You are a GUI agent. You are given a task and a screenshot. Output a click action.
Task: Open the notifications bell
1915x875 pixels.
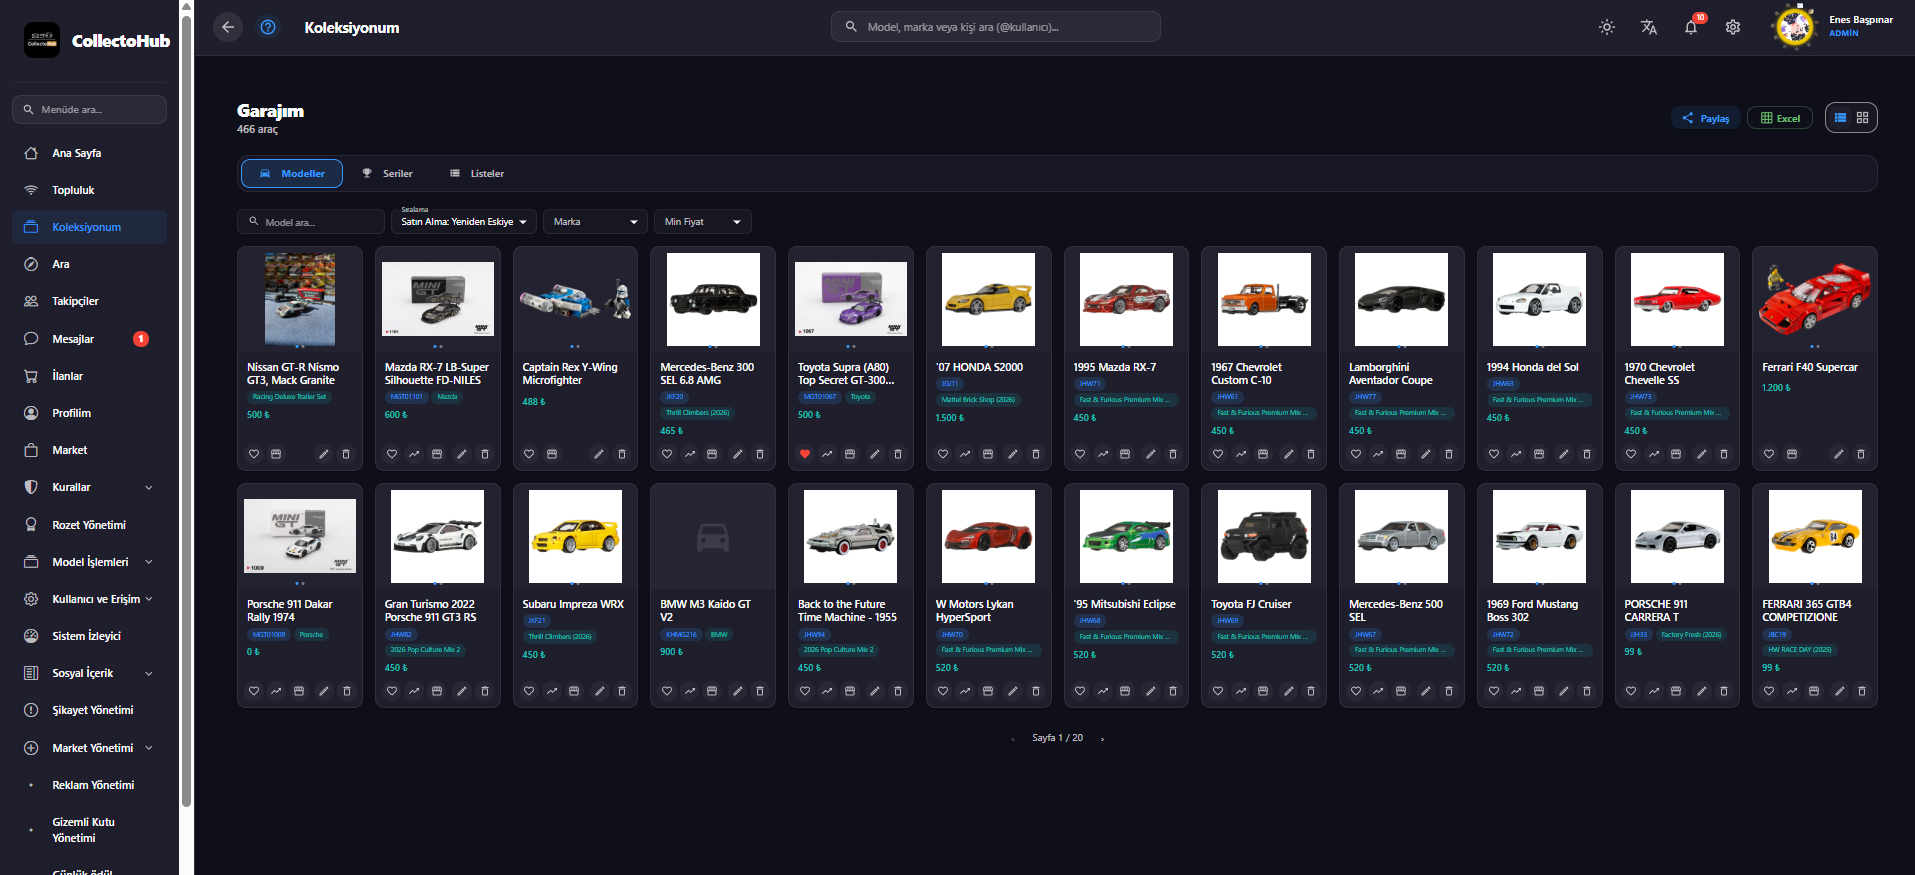tap(1691, 27)
